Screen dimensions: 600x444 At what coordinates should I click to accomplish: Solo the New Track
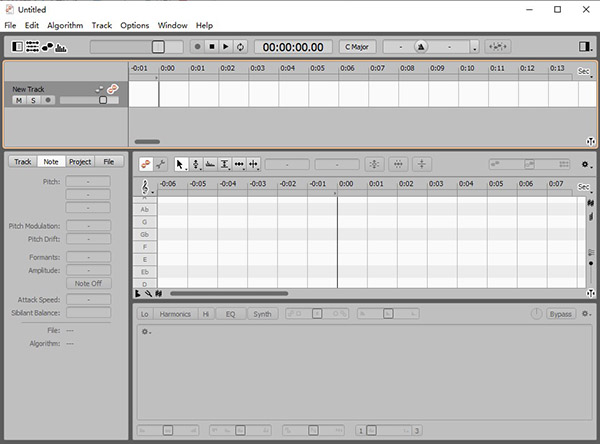click(x=32, y=100)
